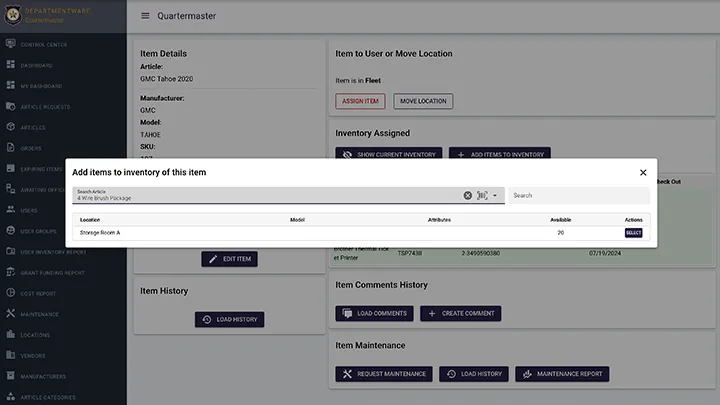Clear the Search Article field
720x405 pixels.
(x=467, y=195)
